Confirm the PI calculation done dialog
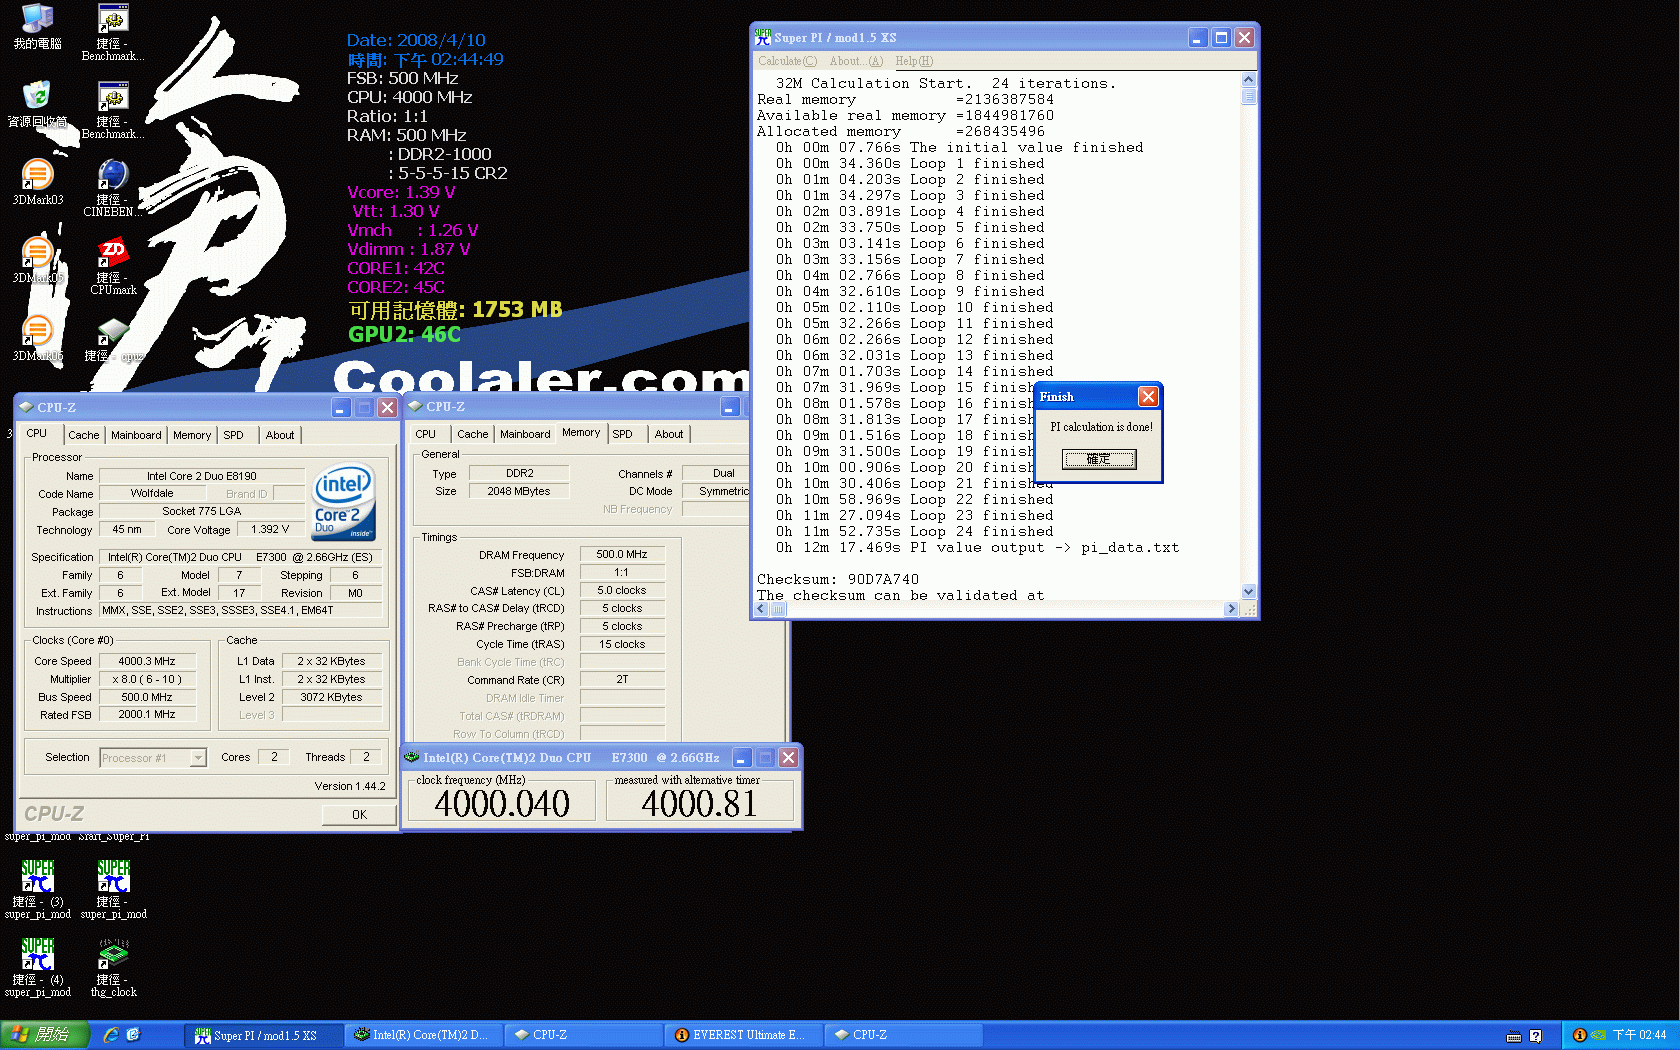The height and width of the screenshot is (1050, 1680). click(x=1098, y=459)
